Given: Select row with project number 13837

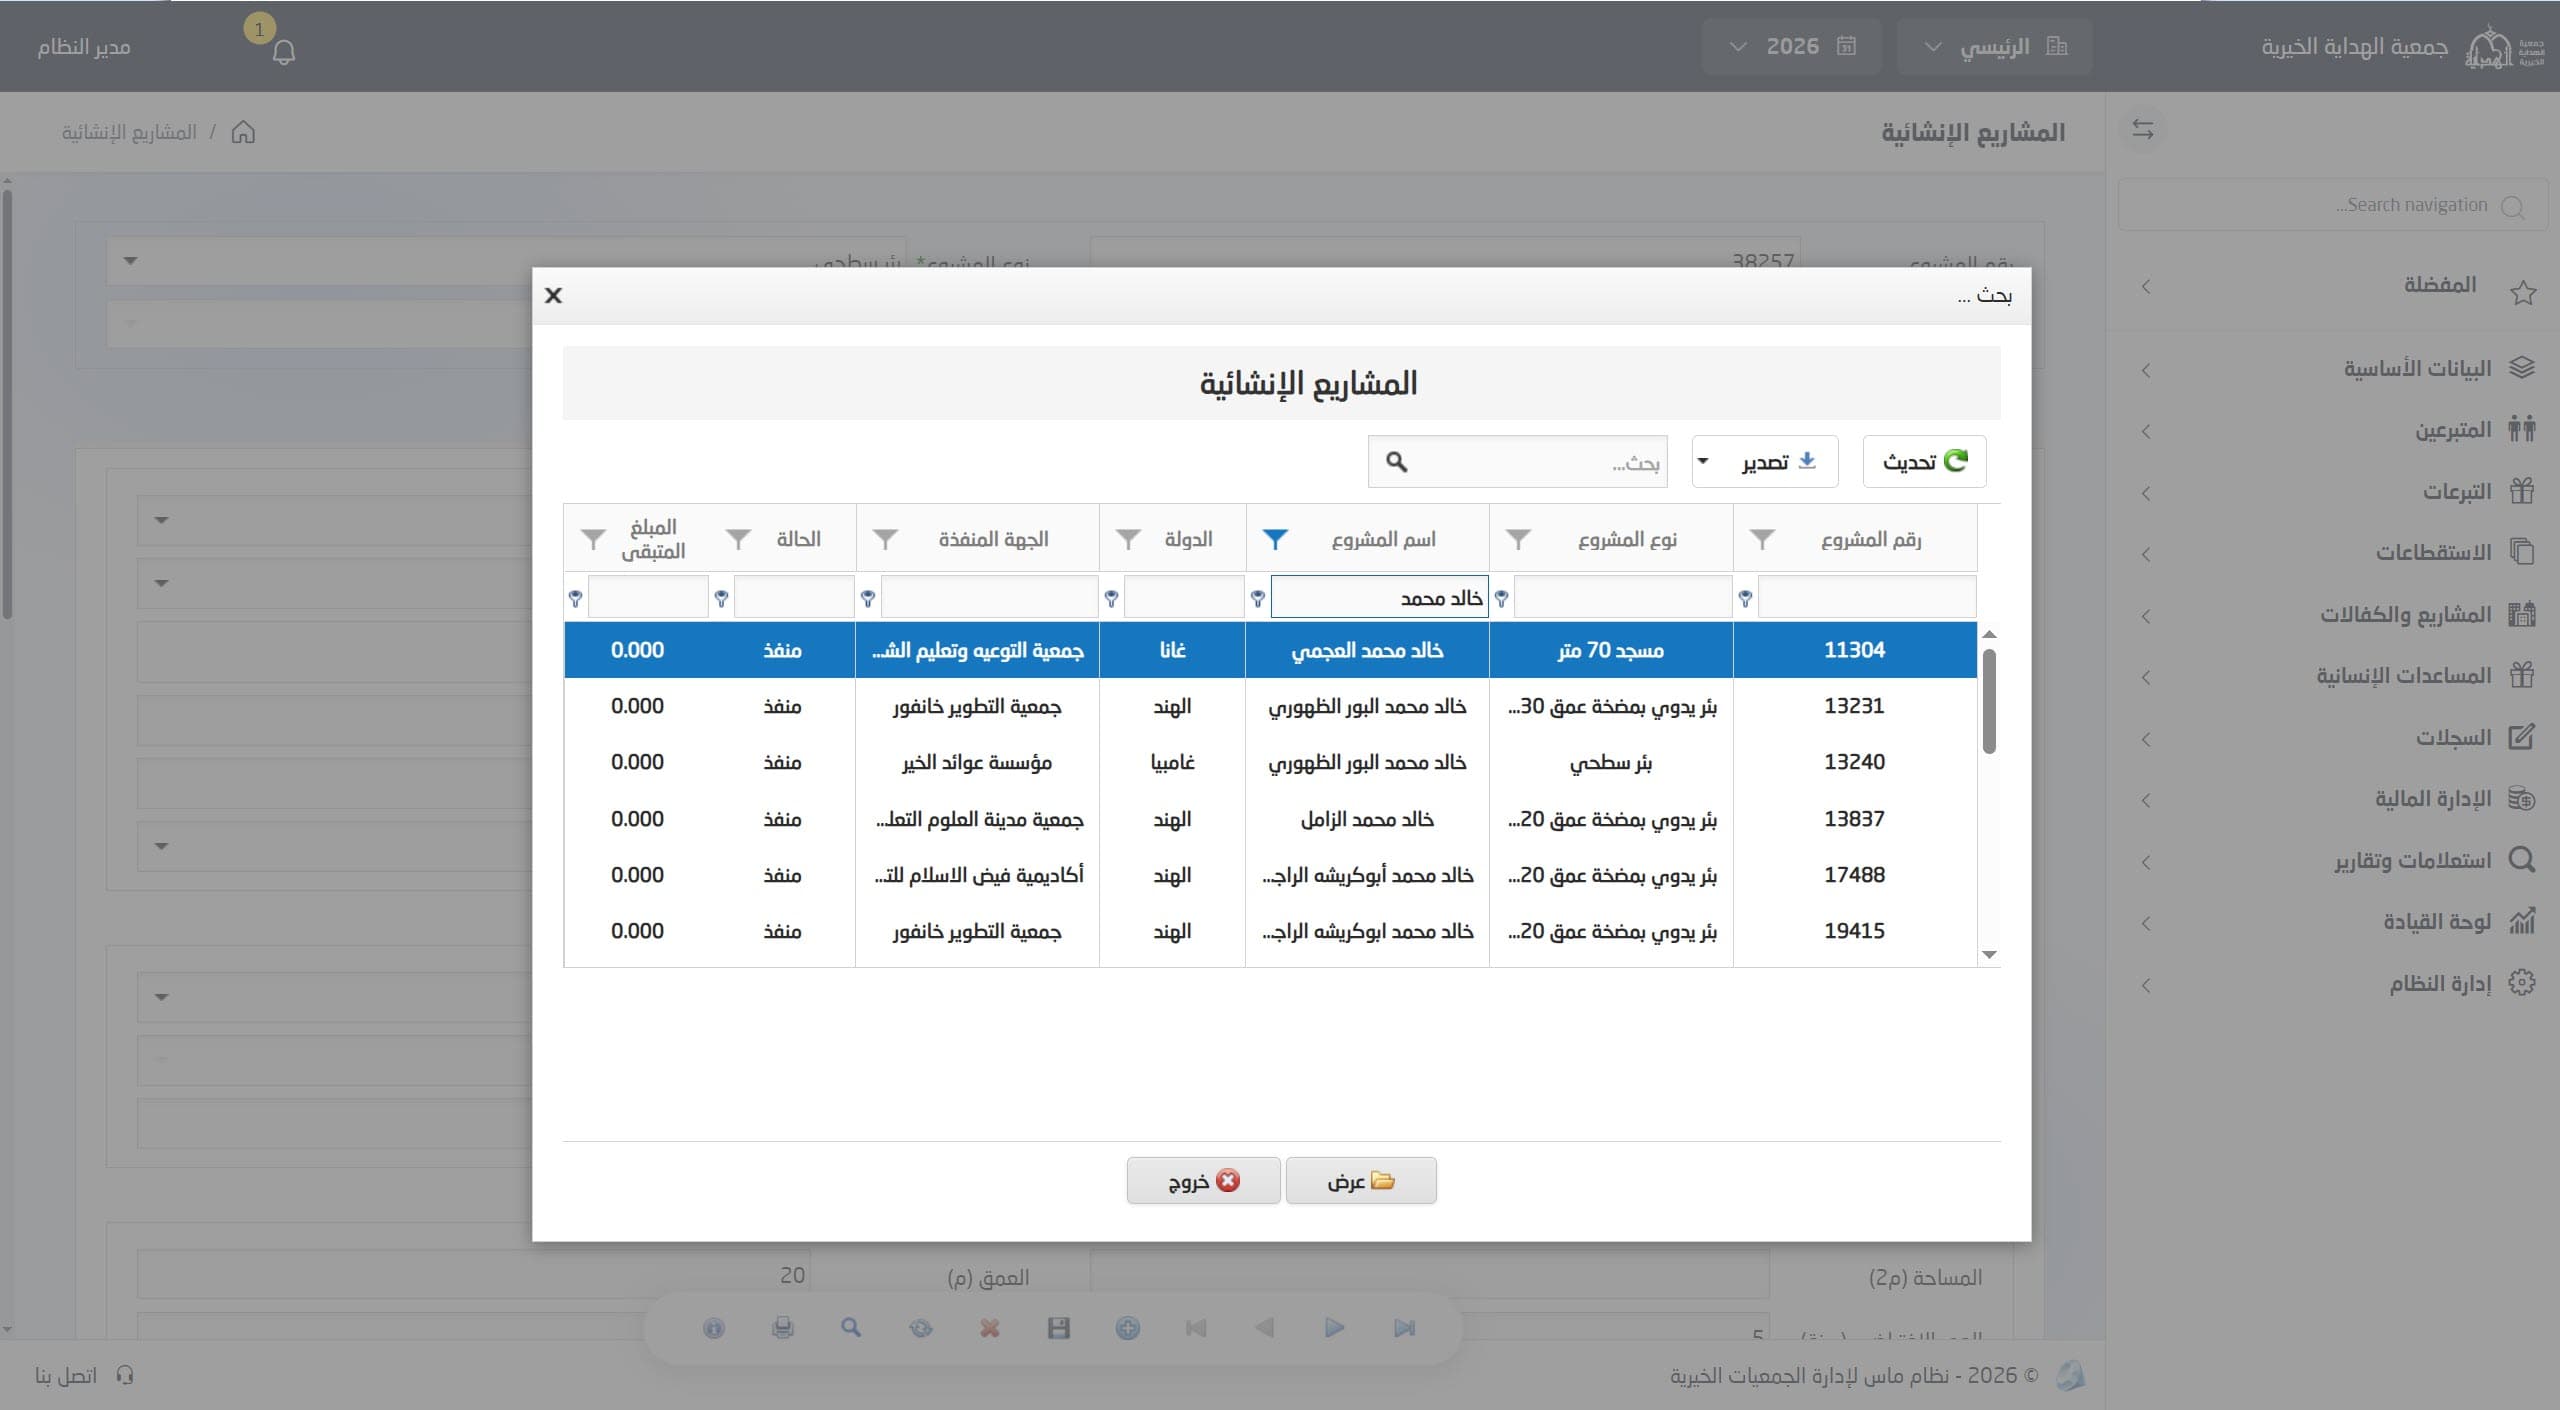Looking at the screenshot, I should (x=1270, y=819).
